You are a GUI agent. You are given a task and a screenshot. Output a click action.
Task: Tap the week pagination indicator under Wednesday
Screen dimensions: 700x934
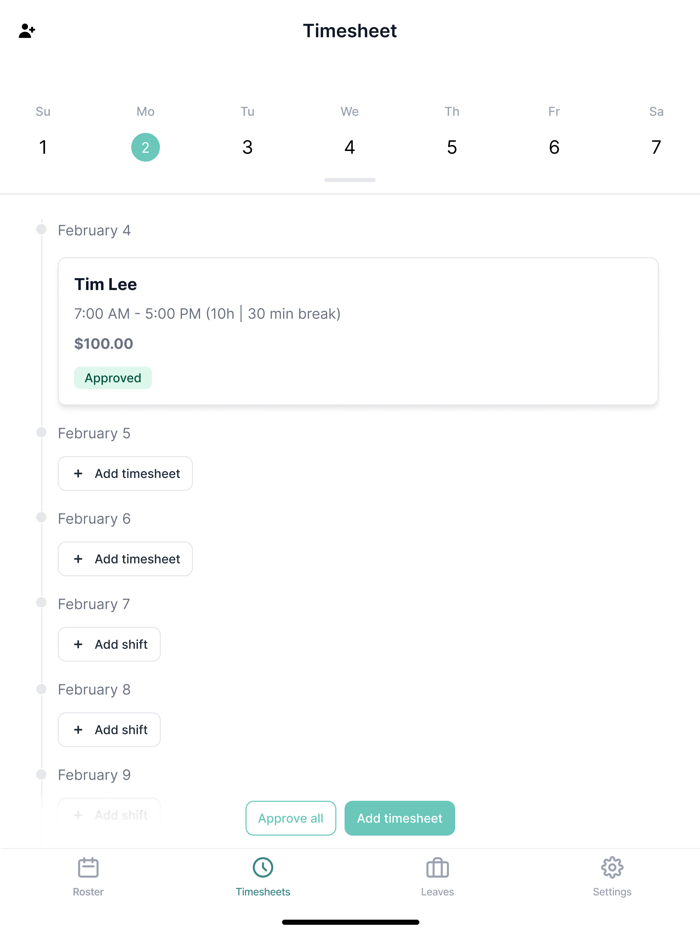349,181
